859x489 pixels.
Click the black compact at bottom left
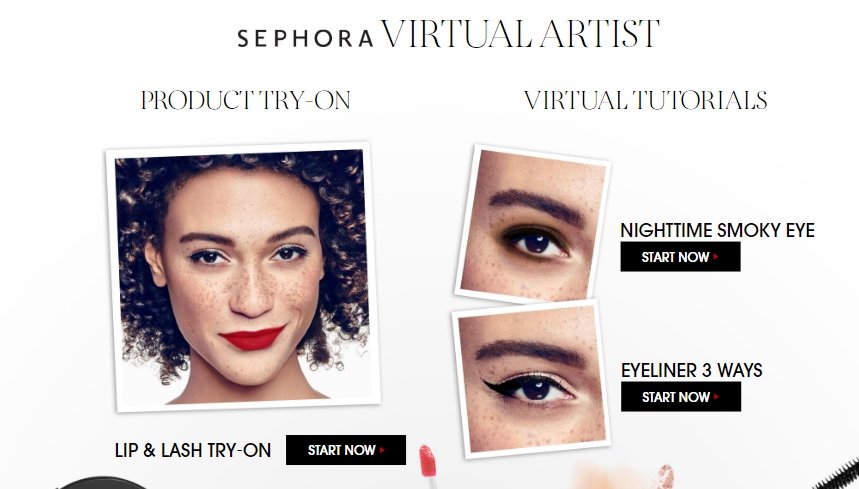[101, 483]
